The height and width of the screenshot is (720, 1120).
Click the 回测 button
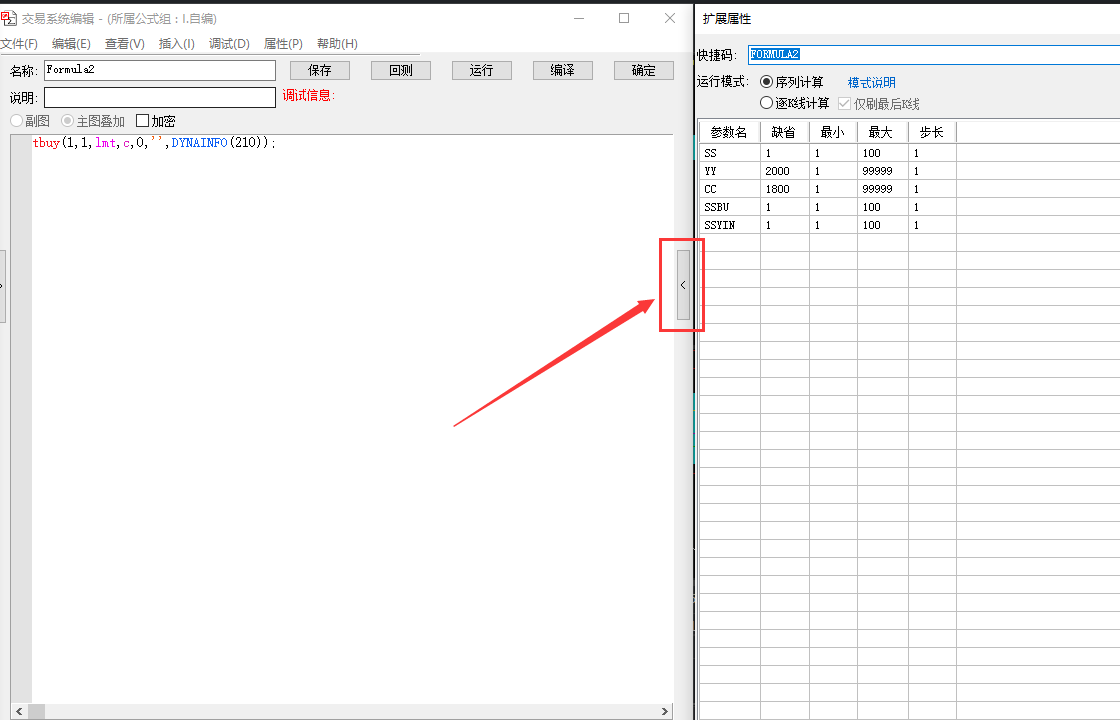[401, 70]
